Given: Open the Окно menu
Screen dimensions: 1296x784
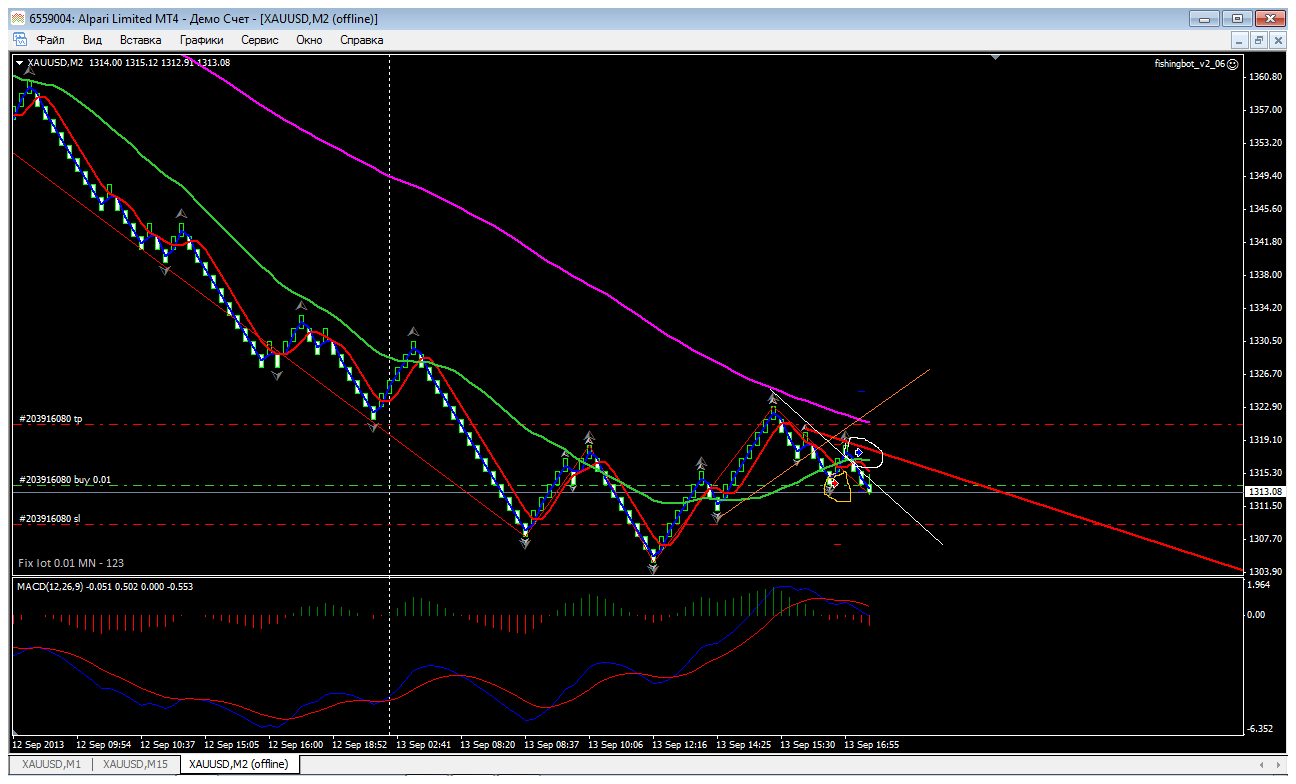Looking at the screenshot, I should pyautogui.click(x=309, y=40).
